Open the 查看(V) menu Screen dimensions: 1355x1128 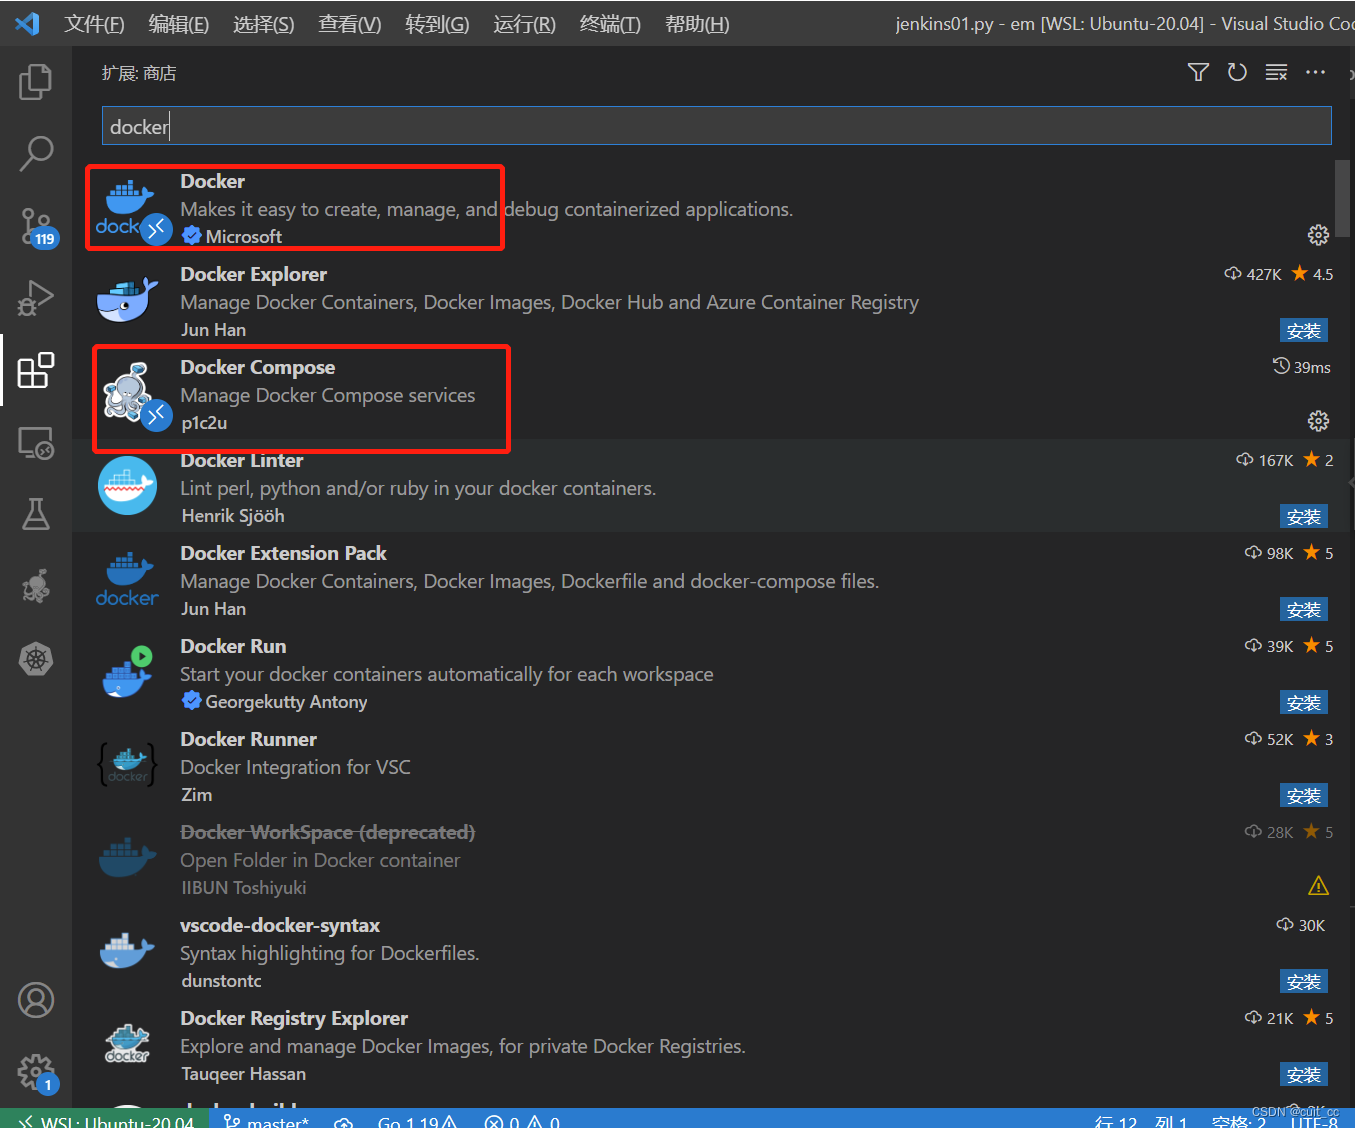pyautogui.click(x=350, y=24)
